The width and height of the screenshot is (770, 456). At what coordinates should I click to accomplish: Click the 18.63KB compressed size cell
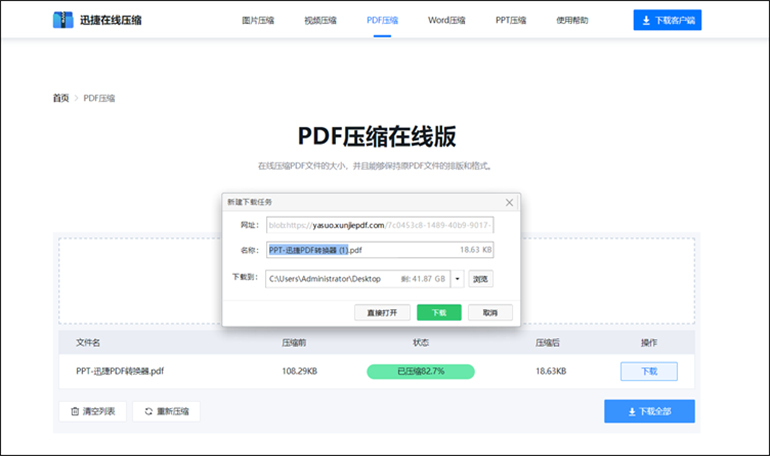click(550, 371)
